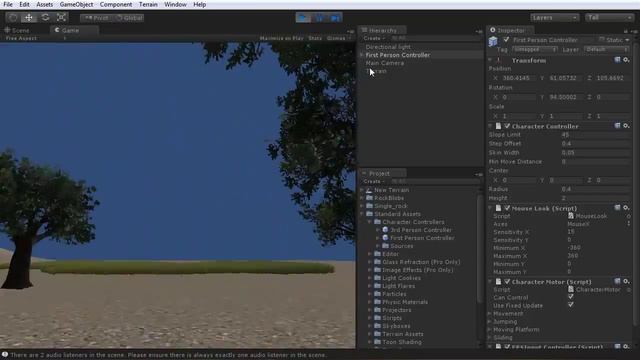Select the Move tool in toolbar
The image size is (640, 360).
point(29,18)
